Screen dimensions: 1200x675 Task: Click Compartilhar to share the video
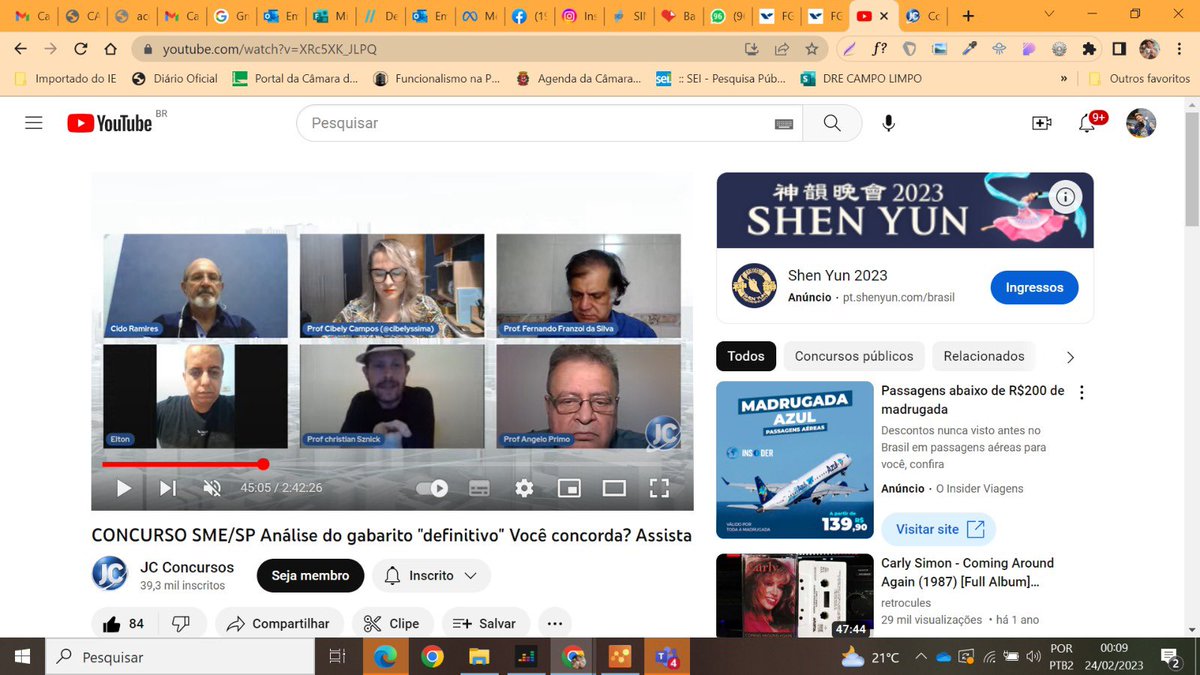(x=279, y=623)
